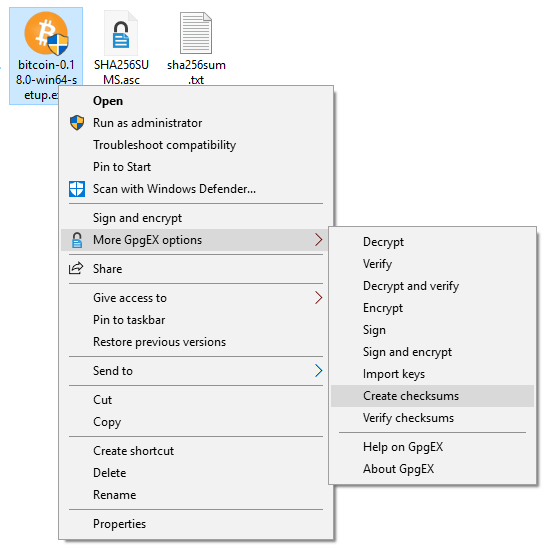Viewport: 550px width, 556px height.
Task: Open More GpgEX options entry
Action: click(x=196, y=240)
